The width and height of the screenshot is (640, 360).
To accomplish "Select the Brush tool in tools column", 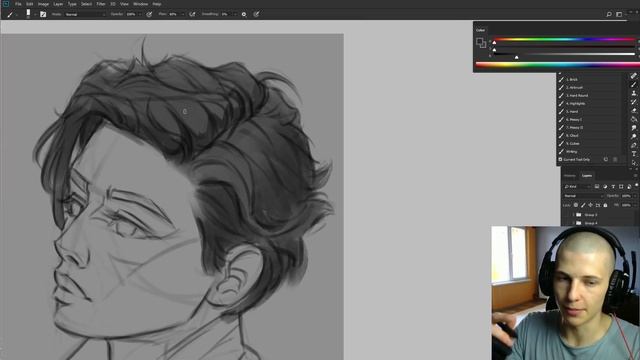I will coord(633,84).
